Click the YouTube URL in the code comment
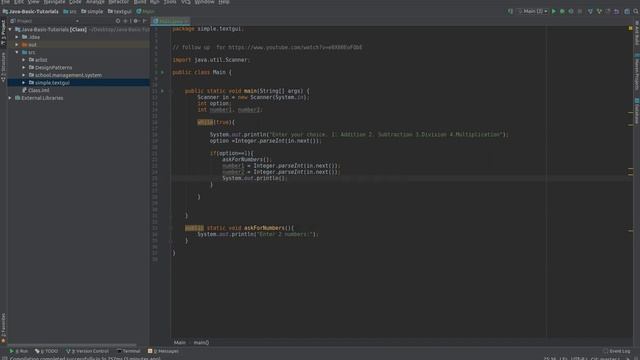Viewport: 640px width, 360px height. pyautogui.click(x=295, y=47)
